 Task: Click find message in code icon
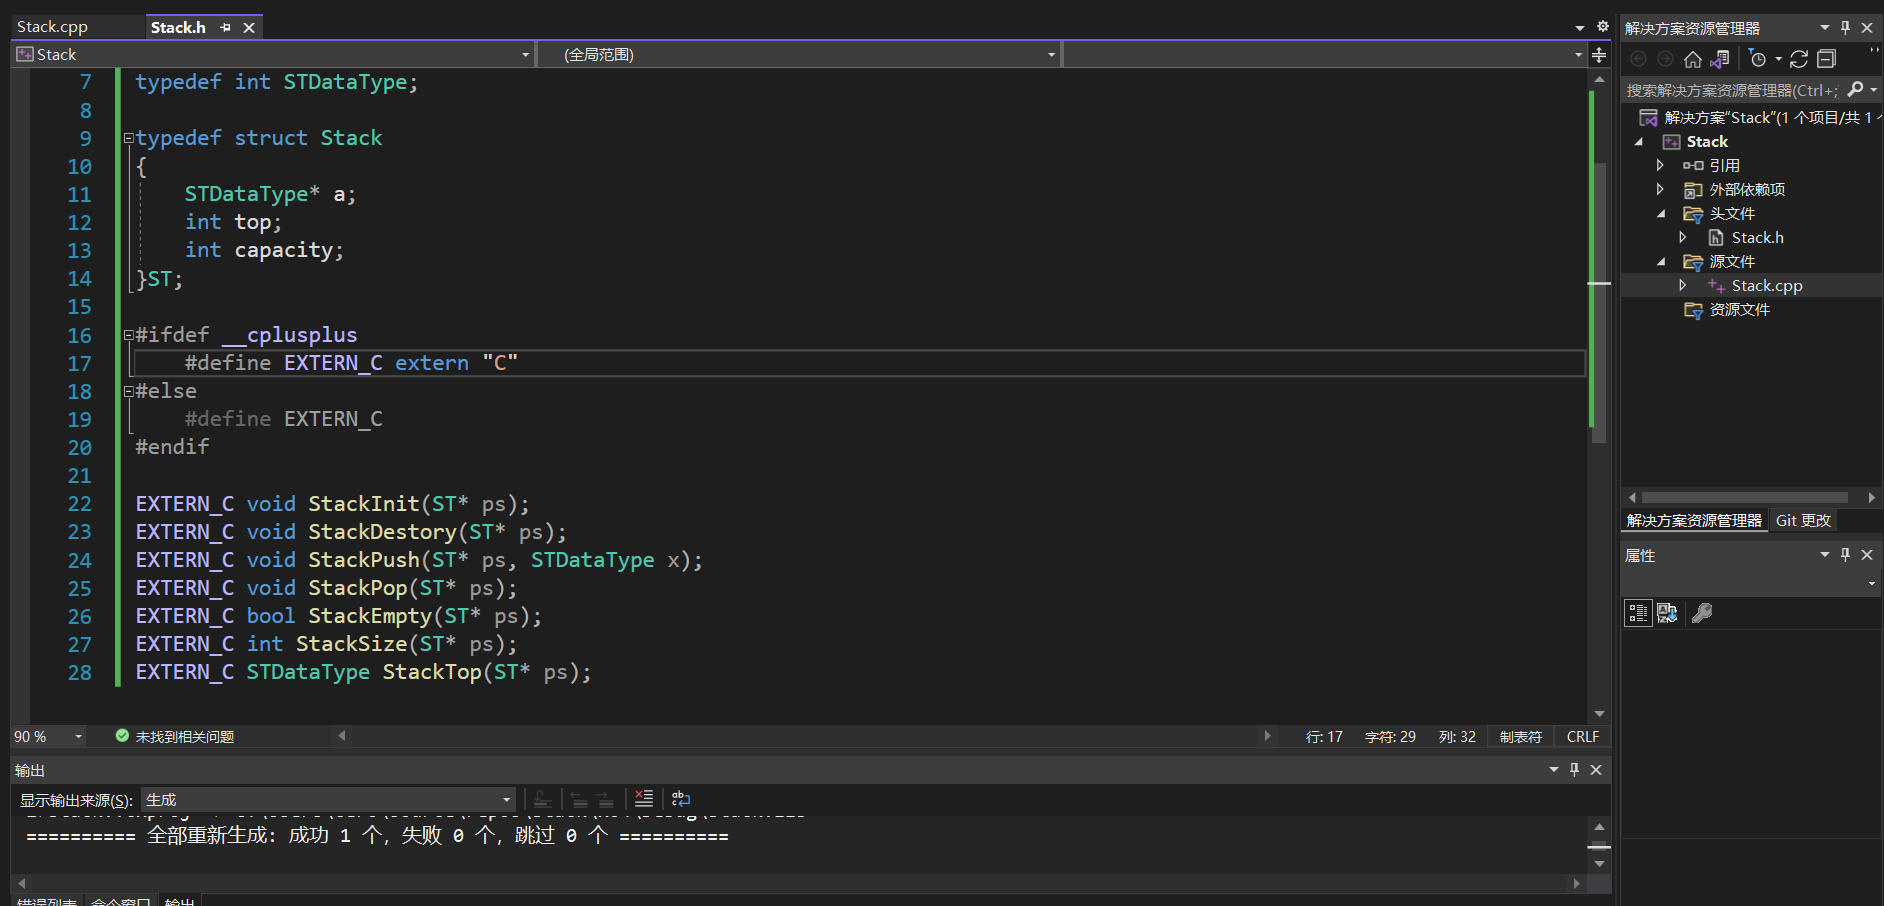click(542, 799)
